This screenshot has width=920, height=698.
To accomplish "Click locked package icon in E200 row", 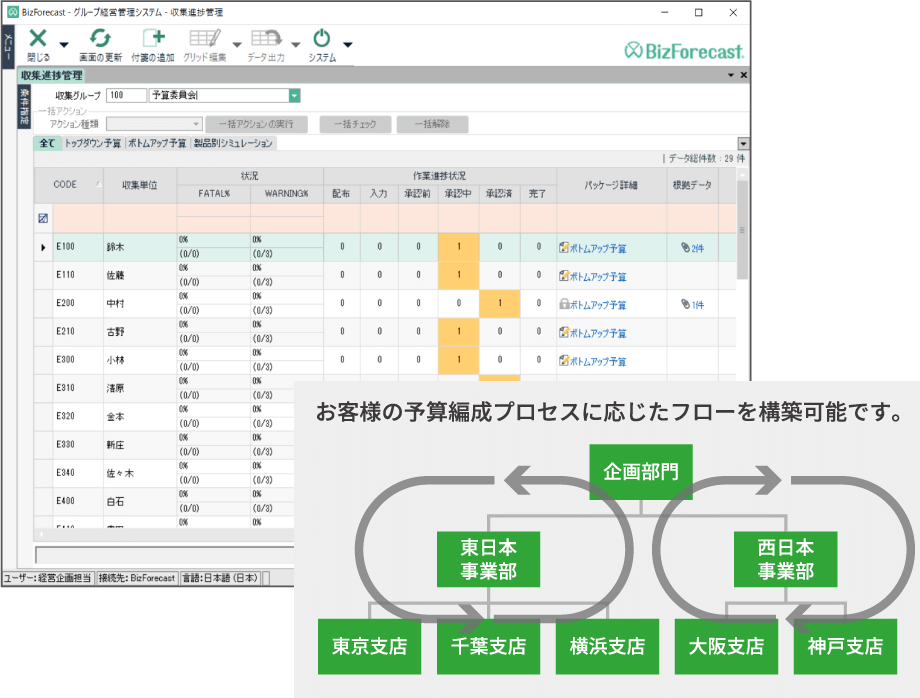I will click(564, 304).
